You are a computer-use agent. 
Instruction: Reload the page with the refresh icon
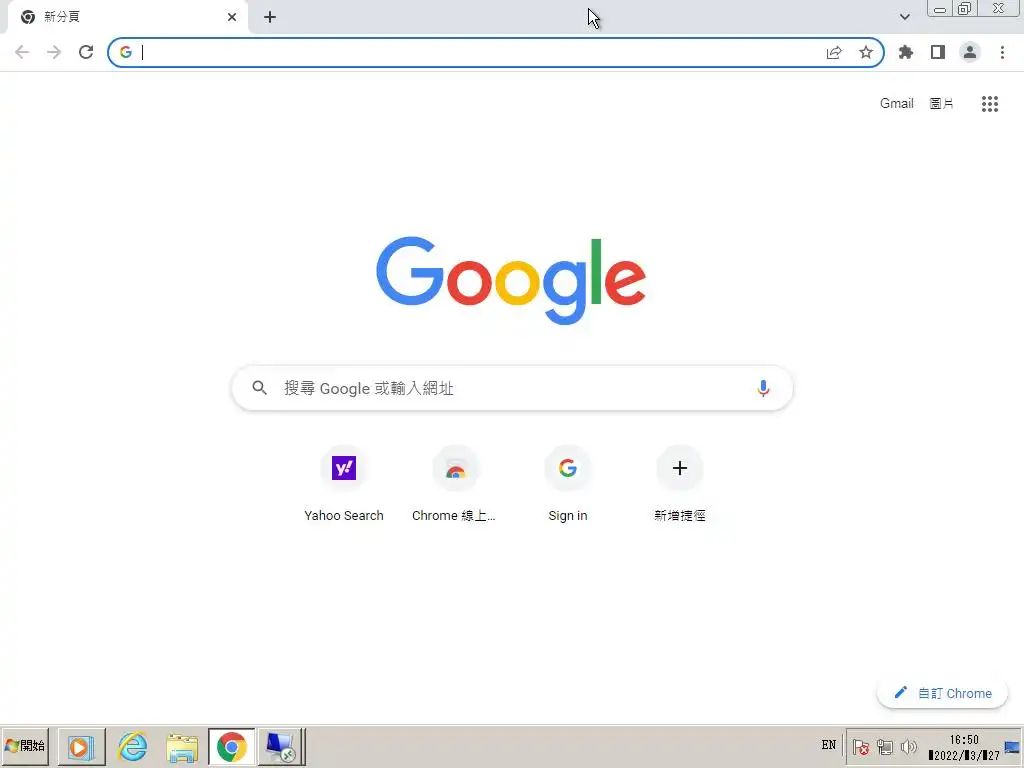tap(86, 52)
